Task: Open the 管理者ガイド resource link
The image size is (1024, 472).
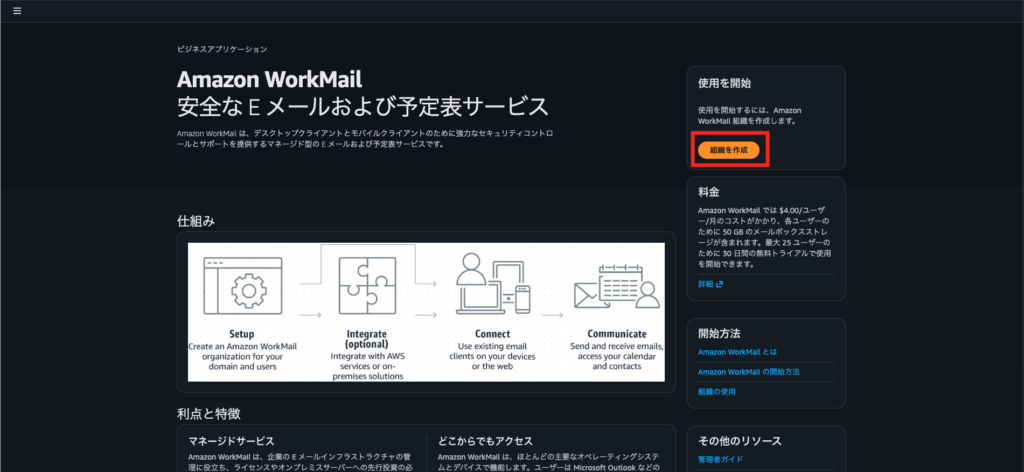Action: coord(720,459)
